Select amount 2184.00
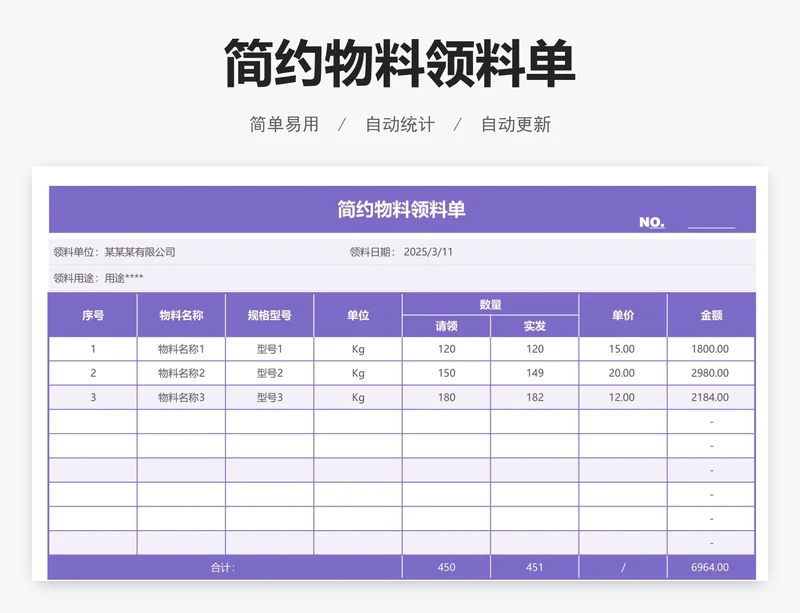Screen dimensions: 800x613 coord(711,398)
